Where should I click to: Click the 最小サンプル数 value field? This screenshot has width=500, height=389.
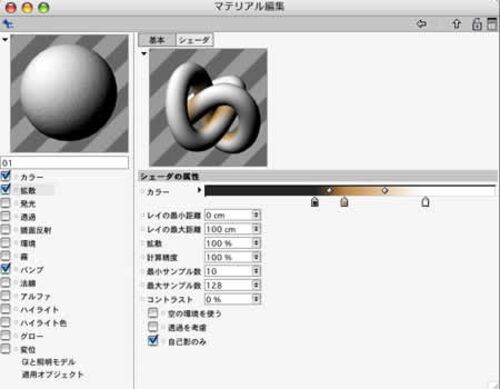pos(228,271)
